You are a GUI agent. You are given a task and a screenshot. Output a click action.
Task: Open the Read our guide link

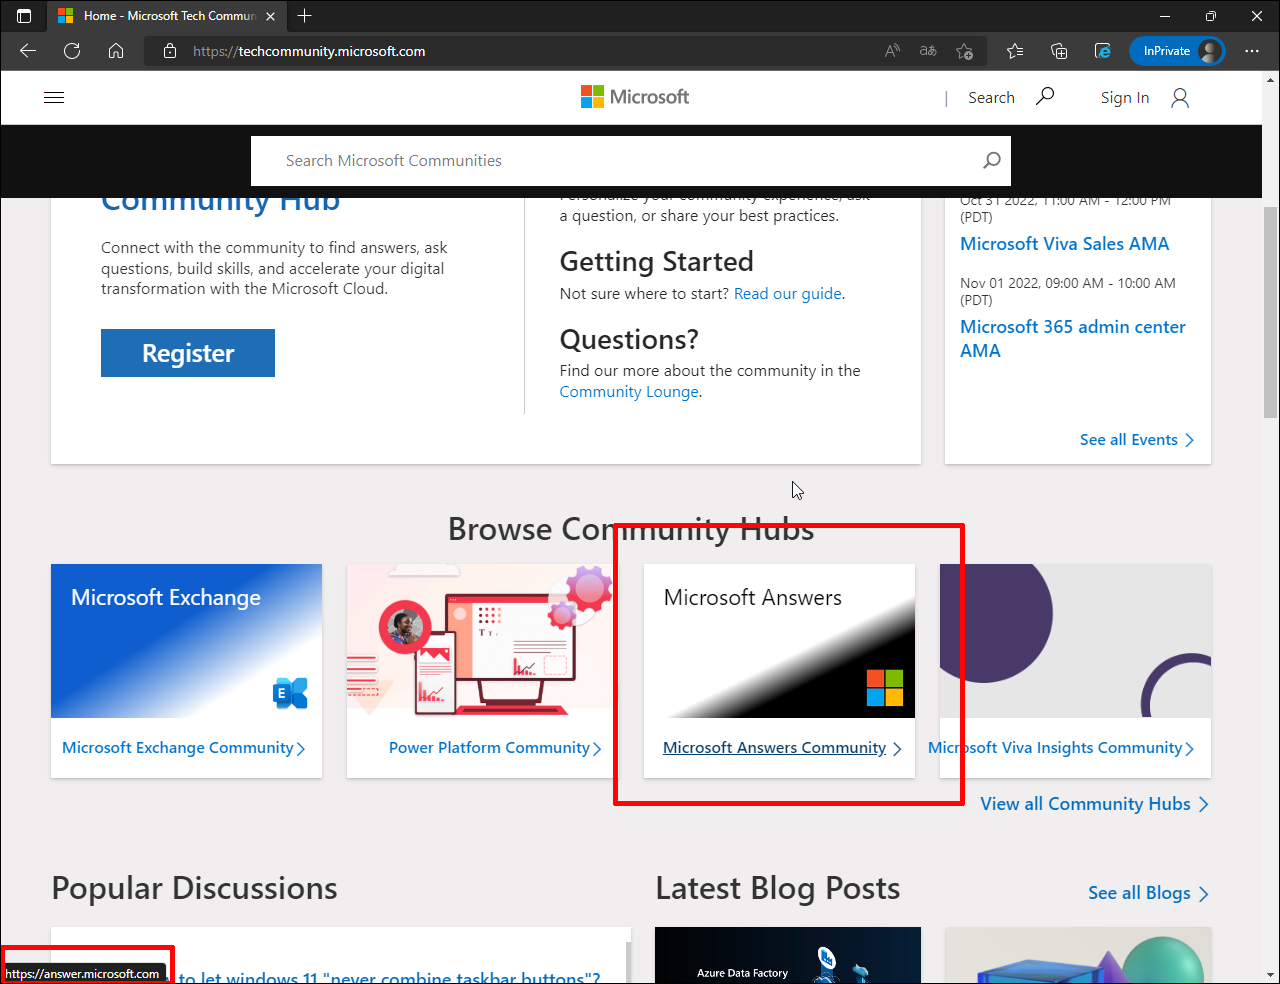[x=788, y=294]
